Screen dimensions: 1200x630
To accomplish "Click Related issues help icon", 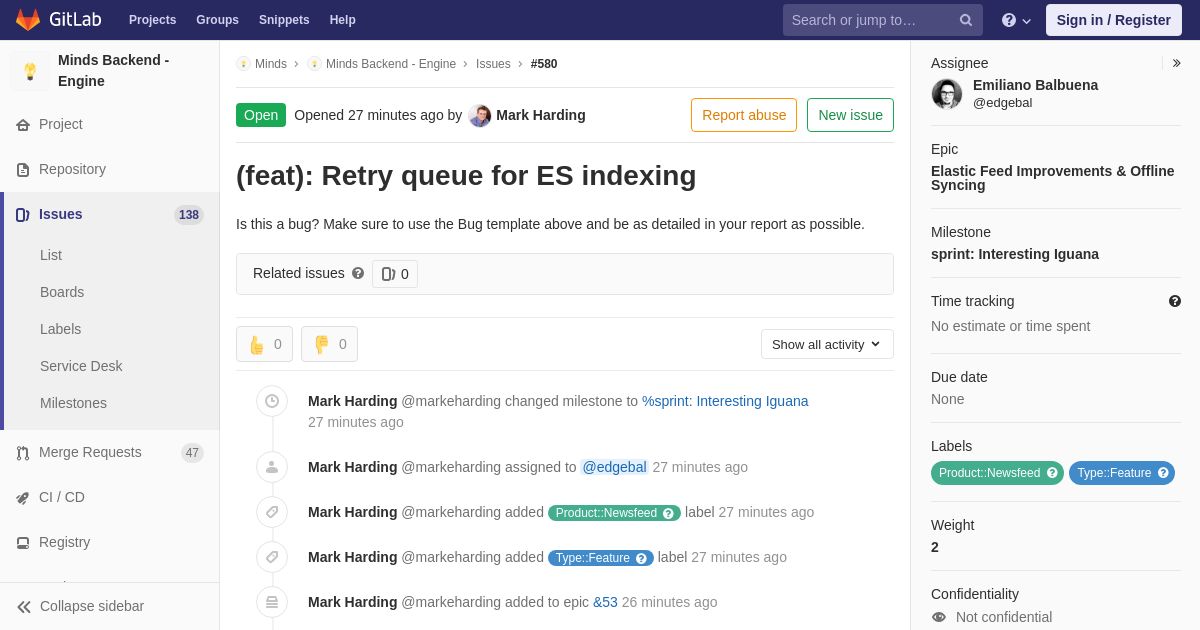I will [x=358, y=273].
